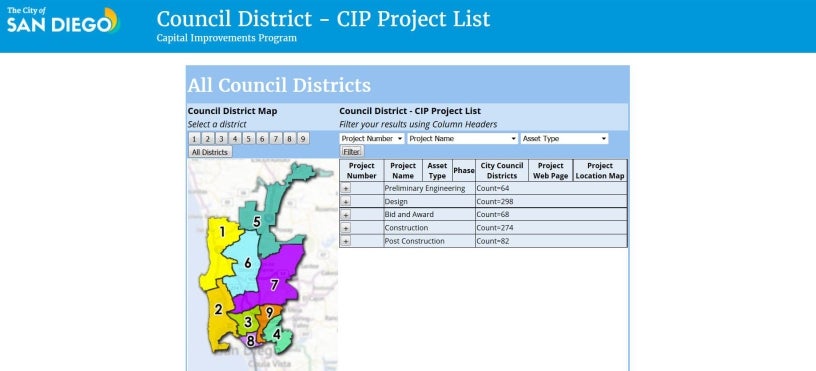Select district 5 button
This screenshot has height=371, width=816.
click(248, 138)
